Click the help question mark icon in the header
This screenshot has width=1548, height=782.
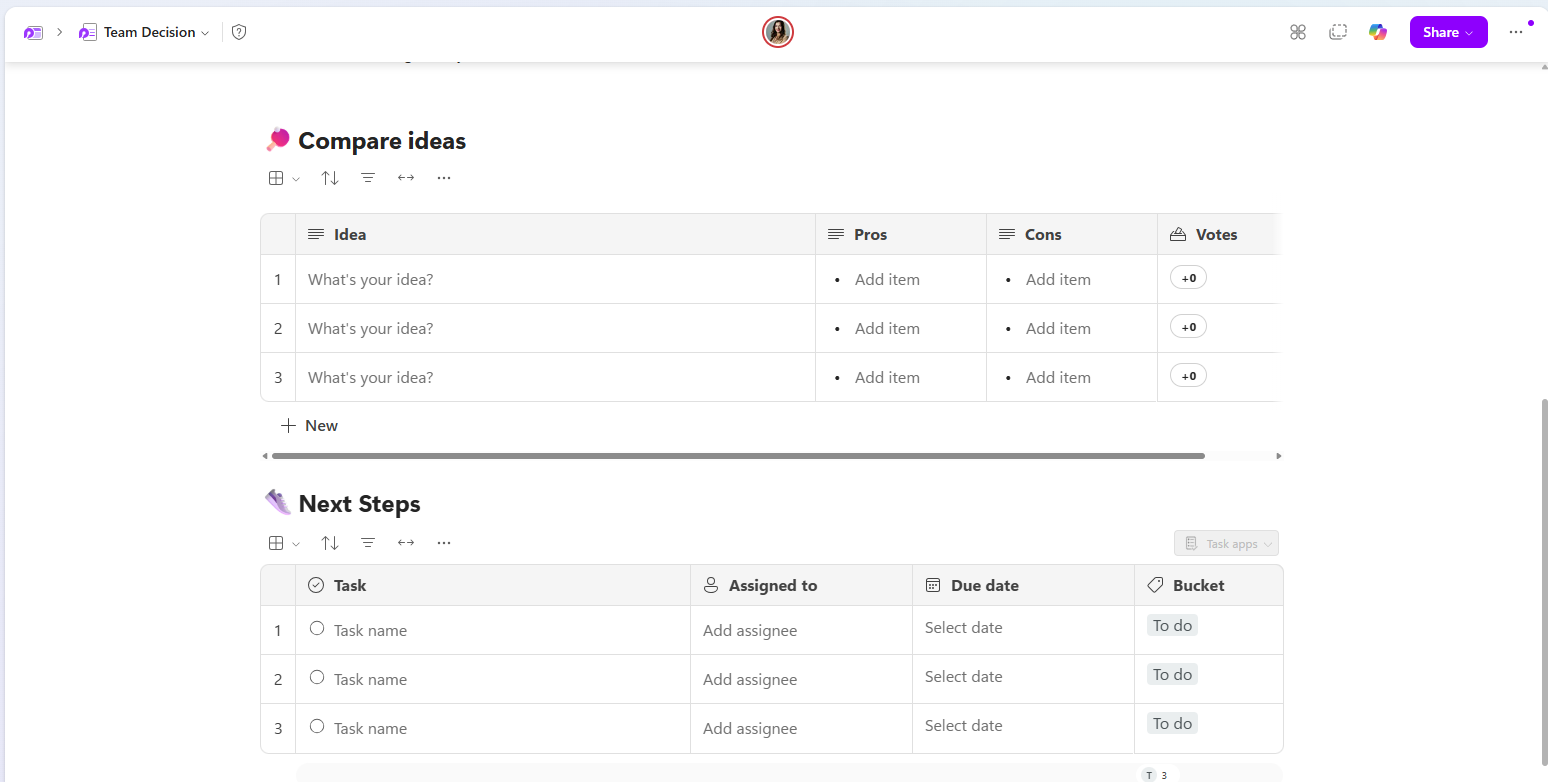[x=238, y=31]
